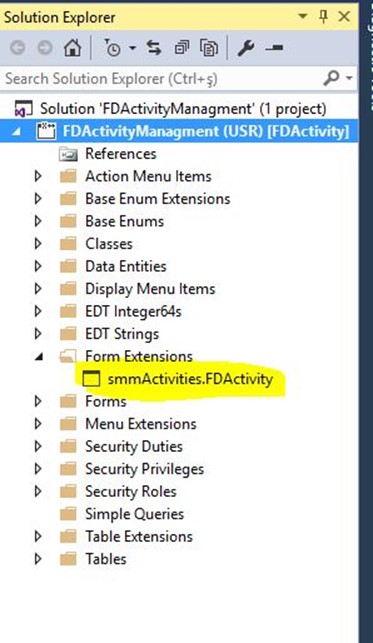Screen dimensions: 373x643
Task: Click the Collapse All toolbar icon
Action: click(182, 48)
